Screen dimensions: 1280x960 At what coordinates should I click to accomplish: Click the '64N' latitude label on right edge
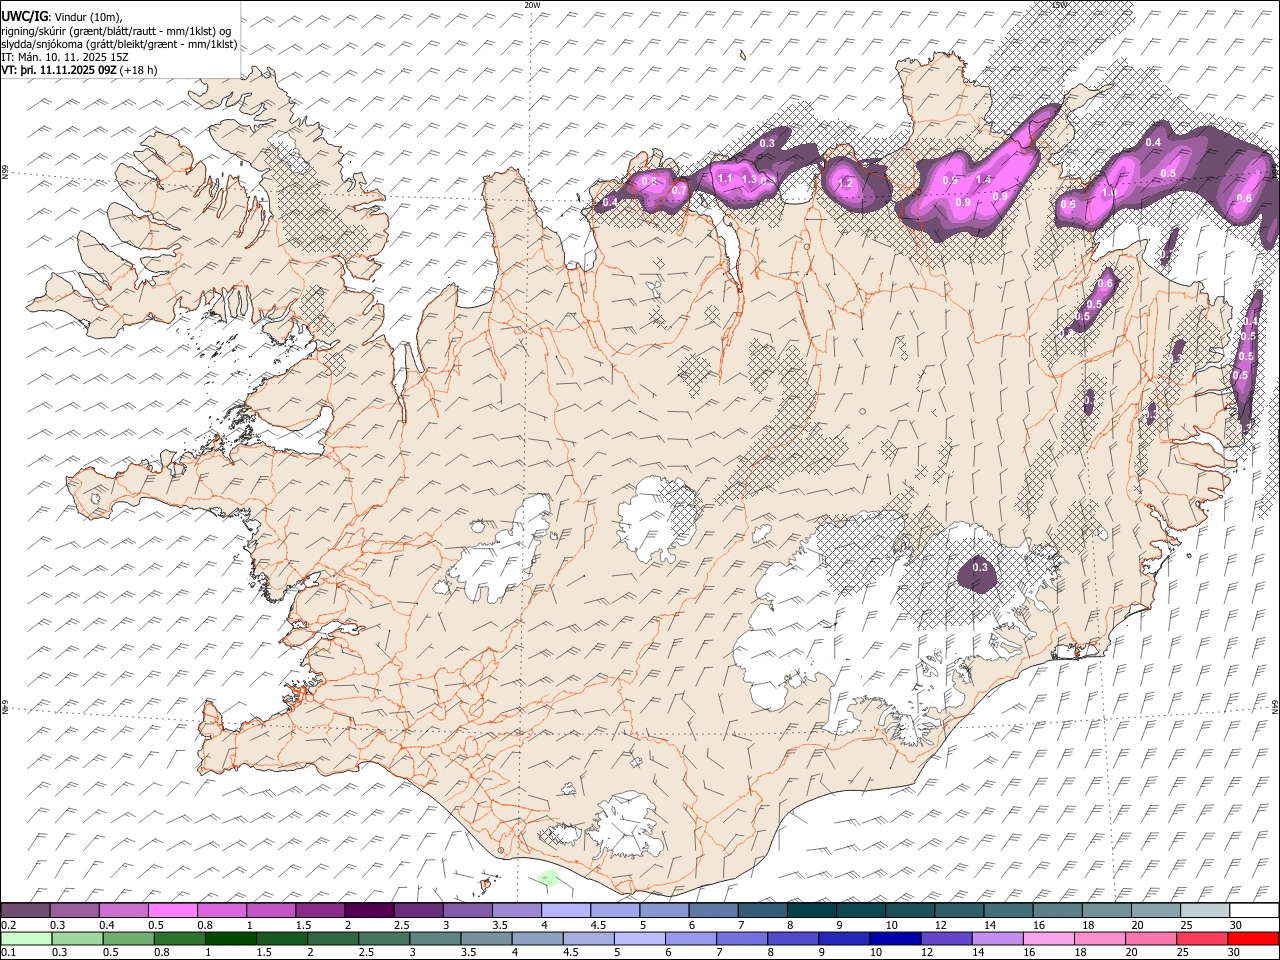pyautogui.click(x=1275, y=706)
